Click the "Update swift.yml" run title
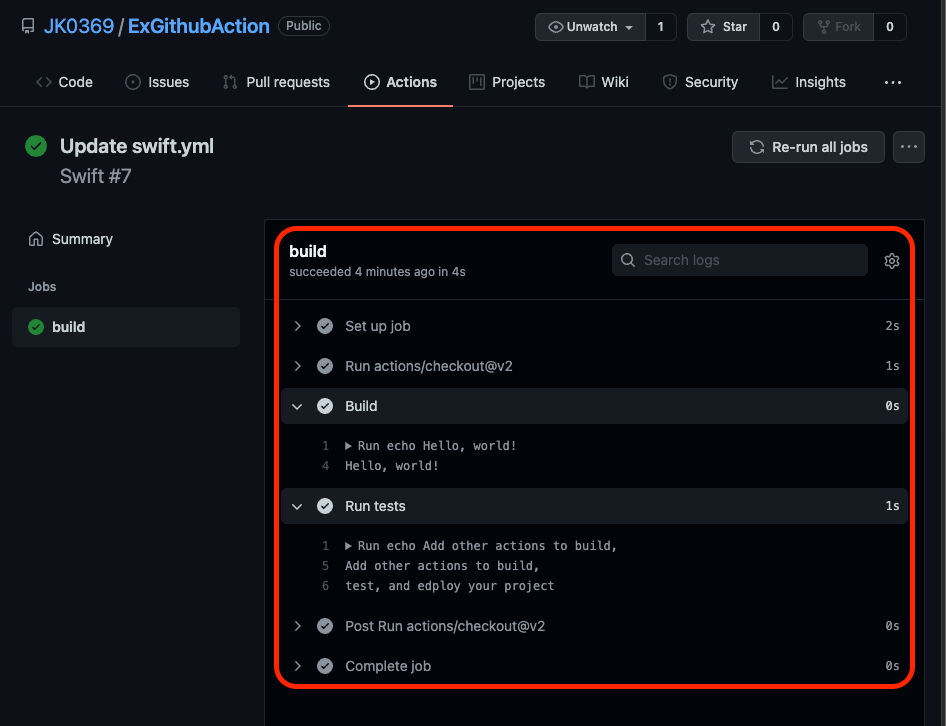Viewport: 946px width, 726px height. click(x=137, y=146)
